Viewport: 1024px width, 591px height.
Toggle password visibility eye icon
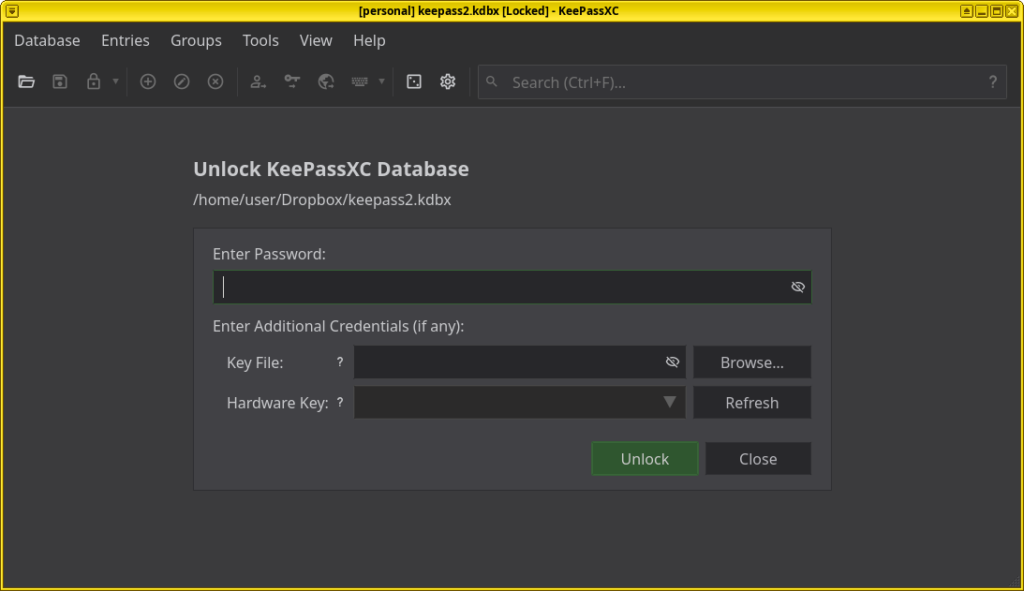click(797, 287)
